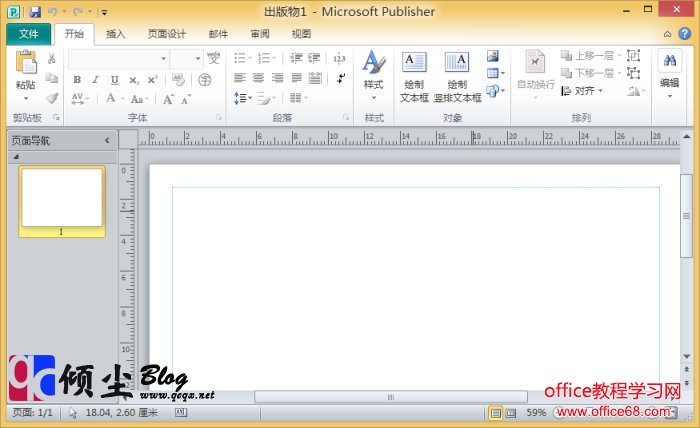The width and height of the screenshot is (700, 428).
Task: Click the Save icon in quick access toolbar
Action: 35,12
